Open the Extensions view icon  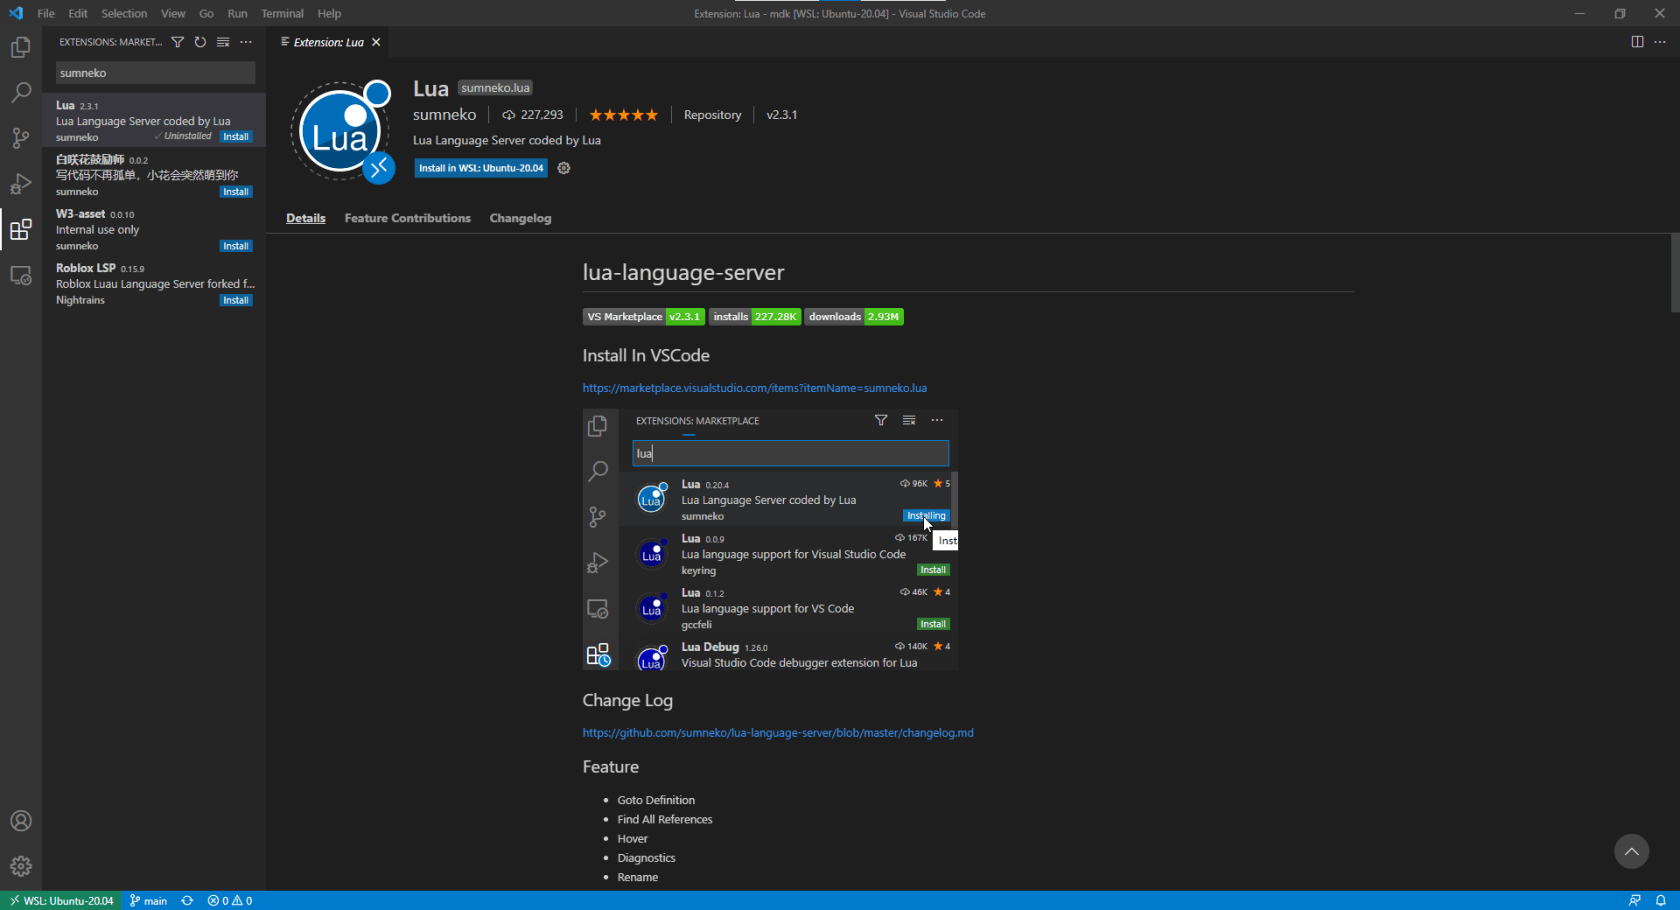click(x=20, y=230)
